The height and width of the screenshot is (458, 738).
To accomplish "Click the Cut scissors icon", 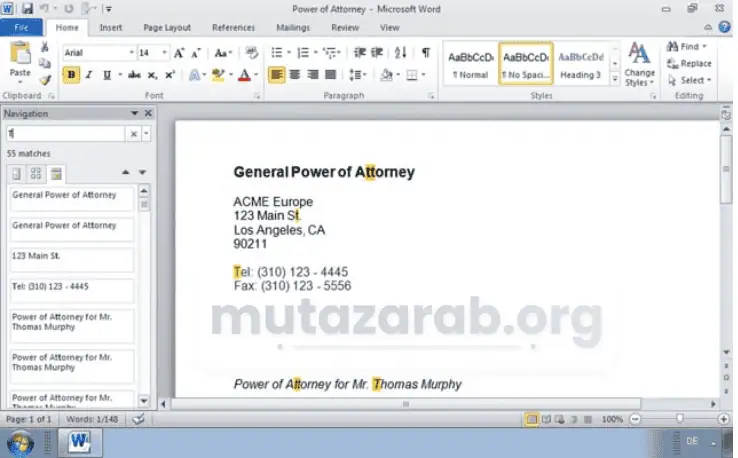I will (x=45, y=47).
